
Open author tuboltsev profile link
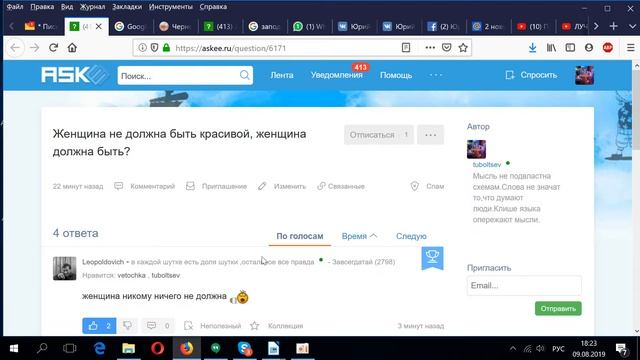tap(487, 164)
